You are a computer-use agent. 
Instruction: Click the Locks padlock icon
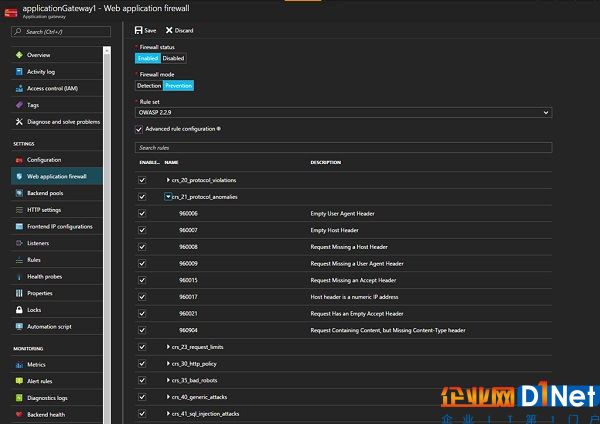pyautogui.click(x=19, y=310)
